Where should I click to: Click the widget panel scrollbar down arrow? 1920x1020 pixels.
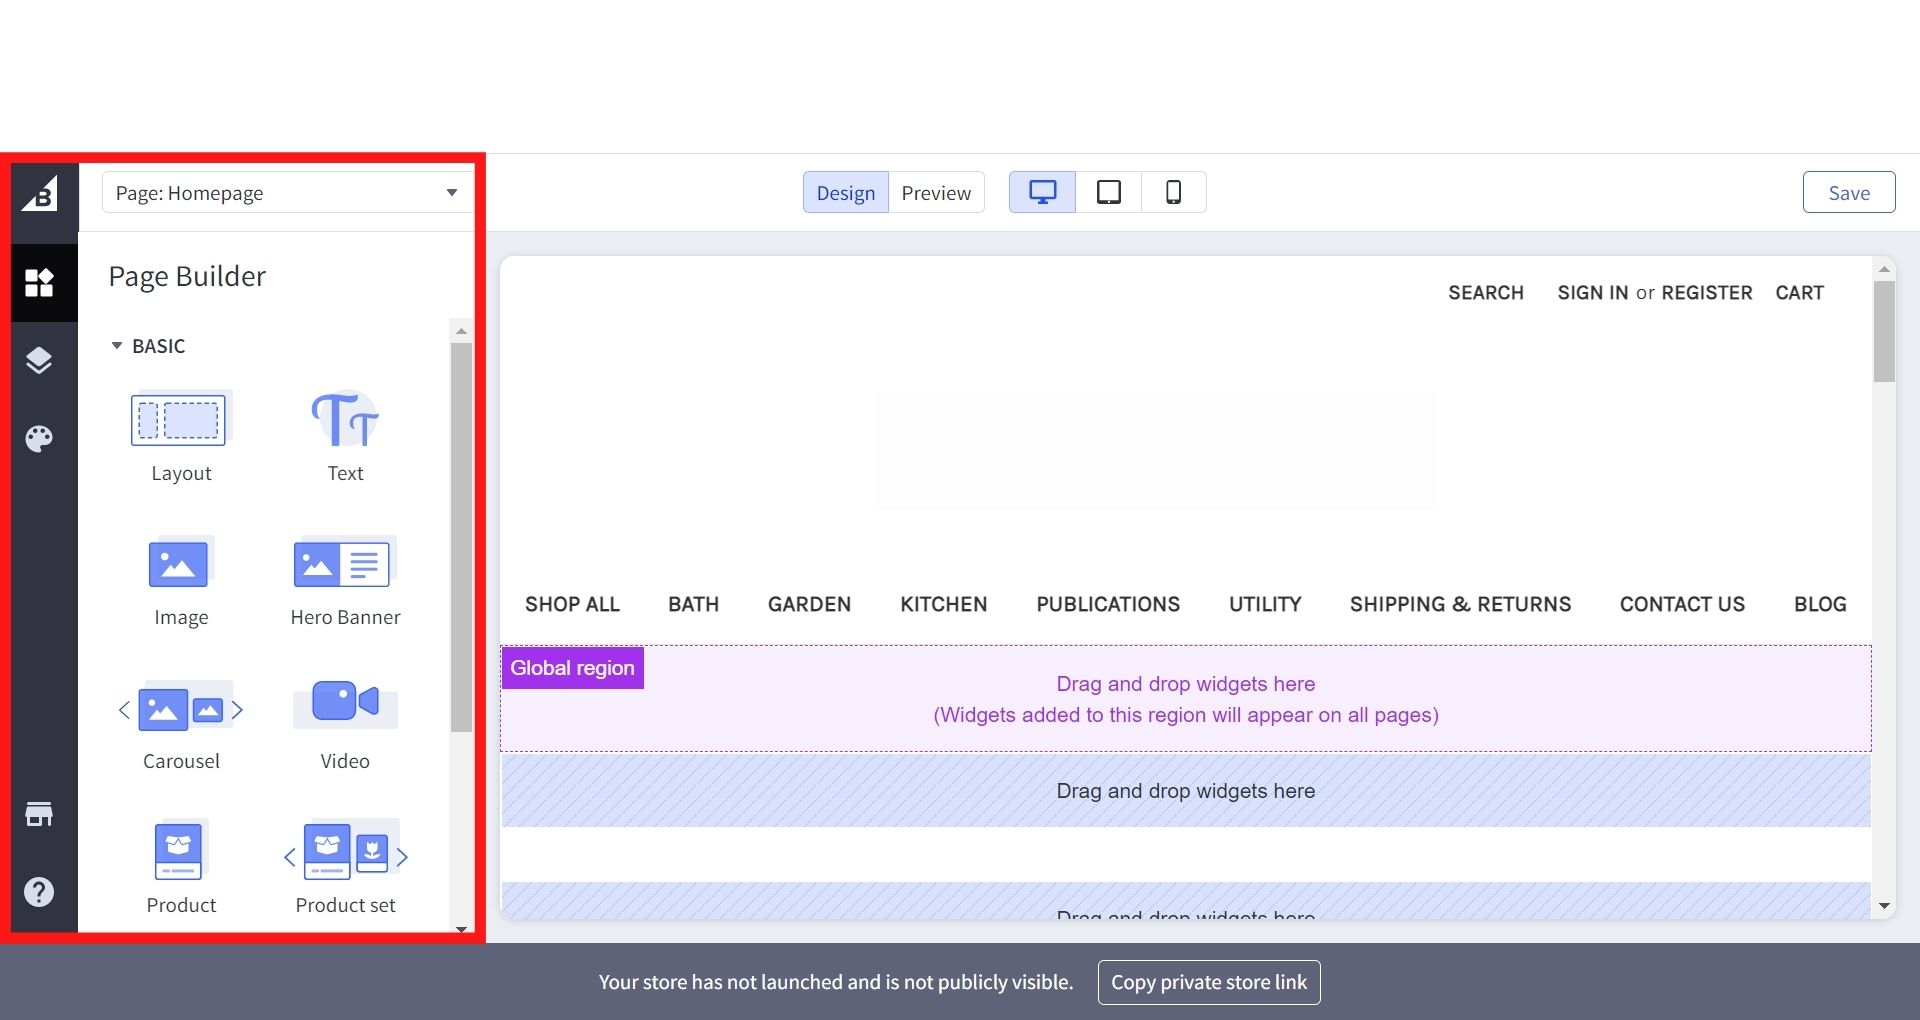[x=461, y=928]
